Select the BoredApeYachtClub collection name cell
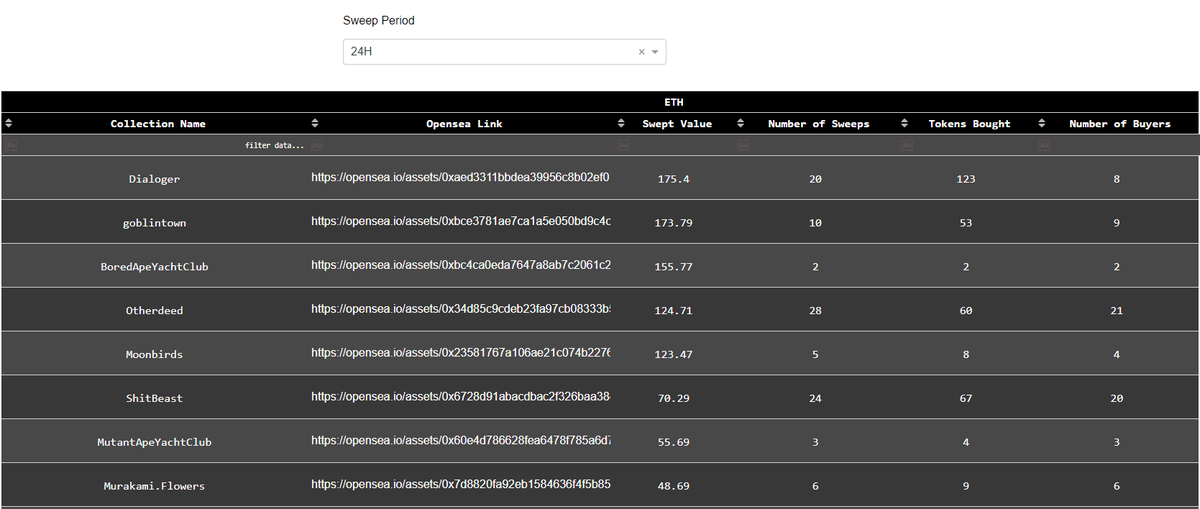The height and width of the screenshot is (509, 1200). pos(154,267)
